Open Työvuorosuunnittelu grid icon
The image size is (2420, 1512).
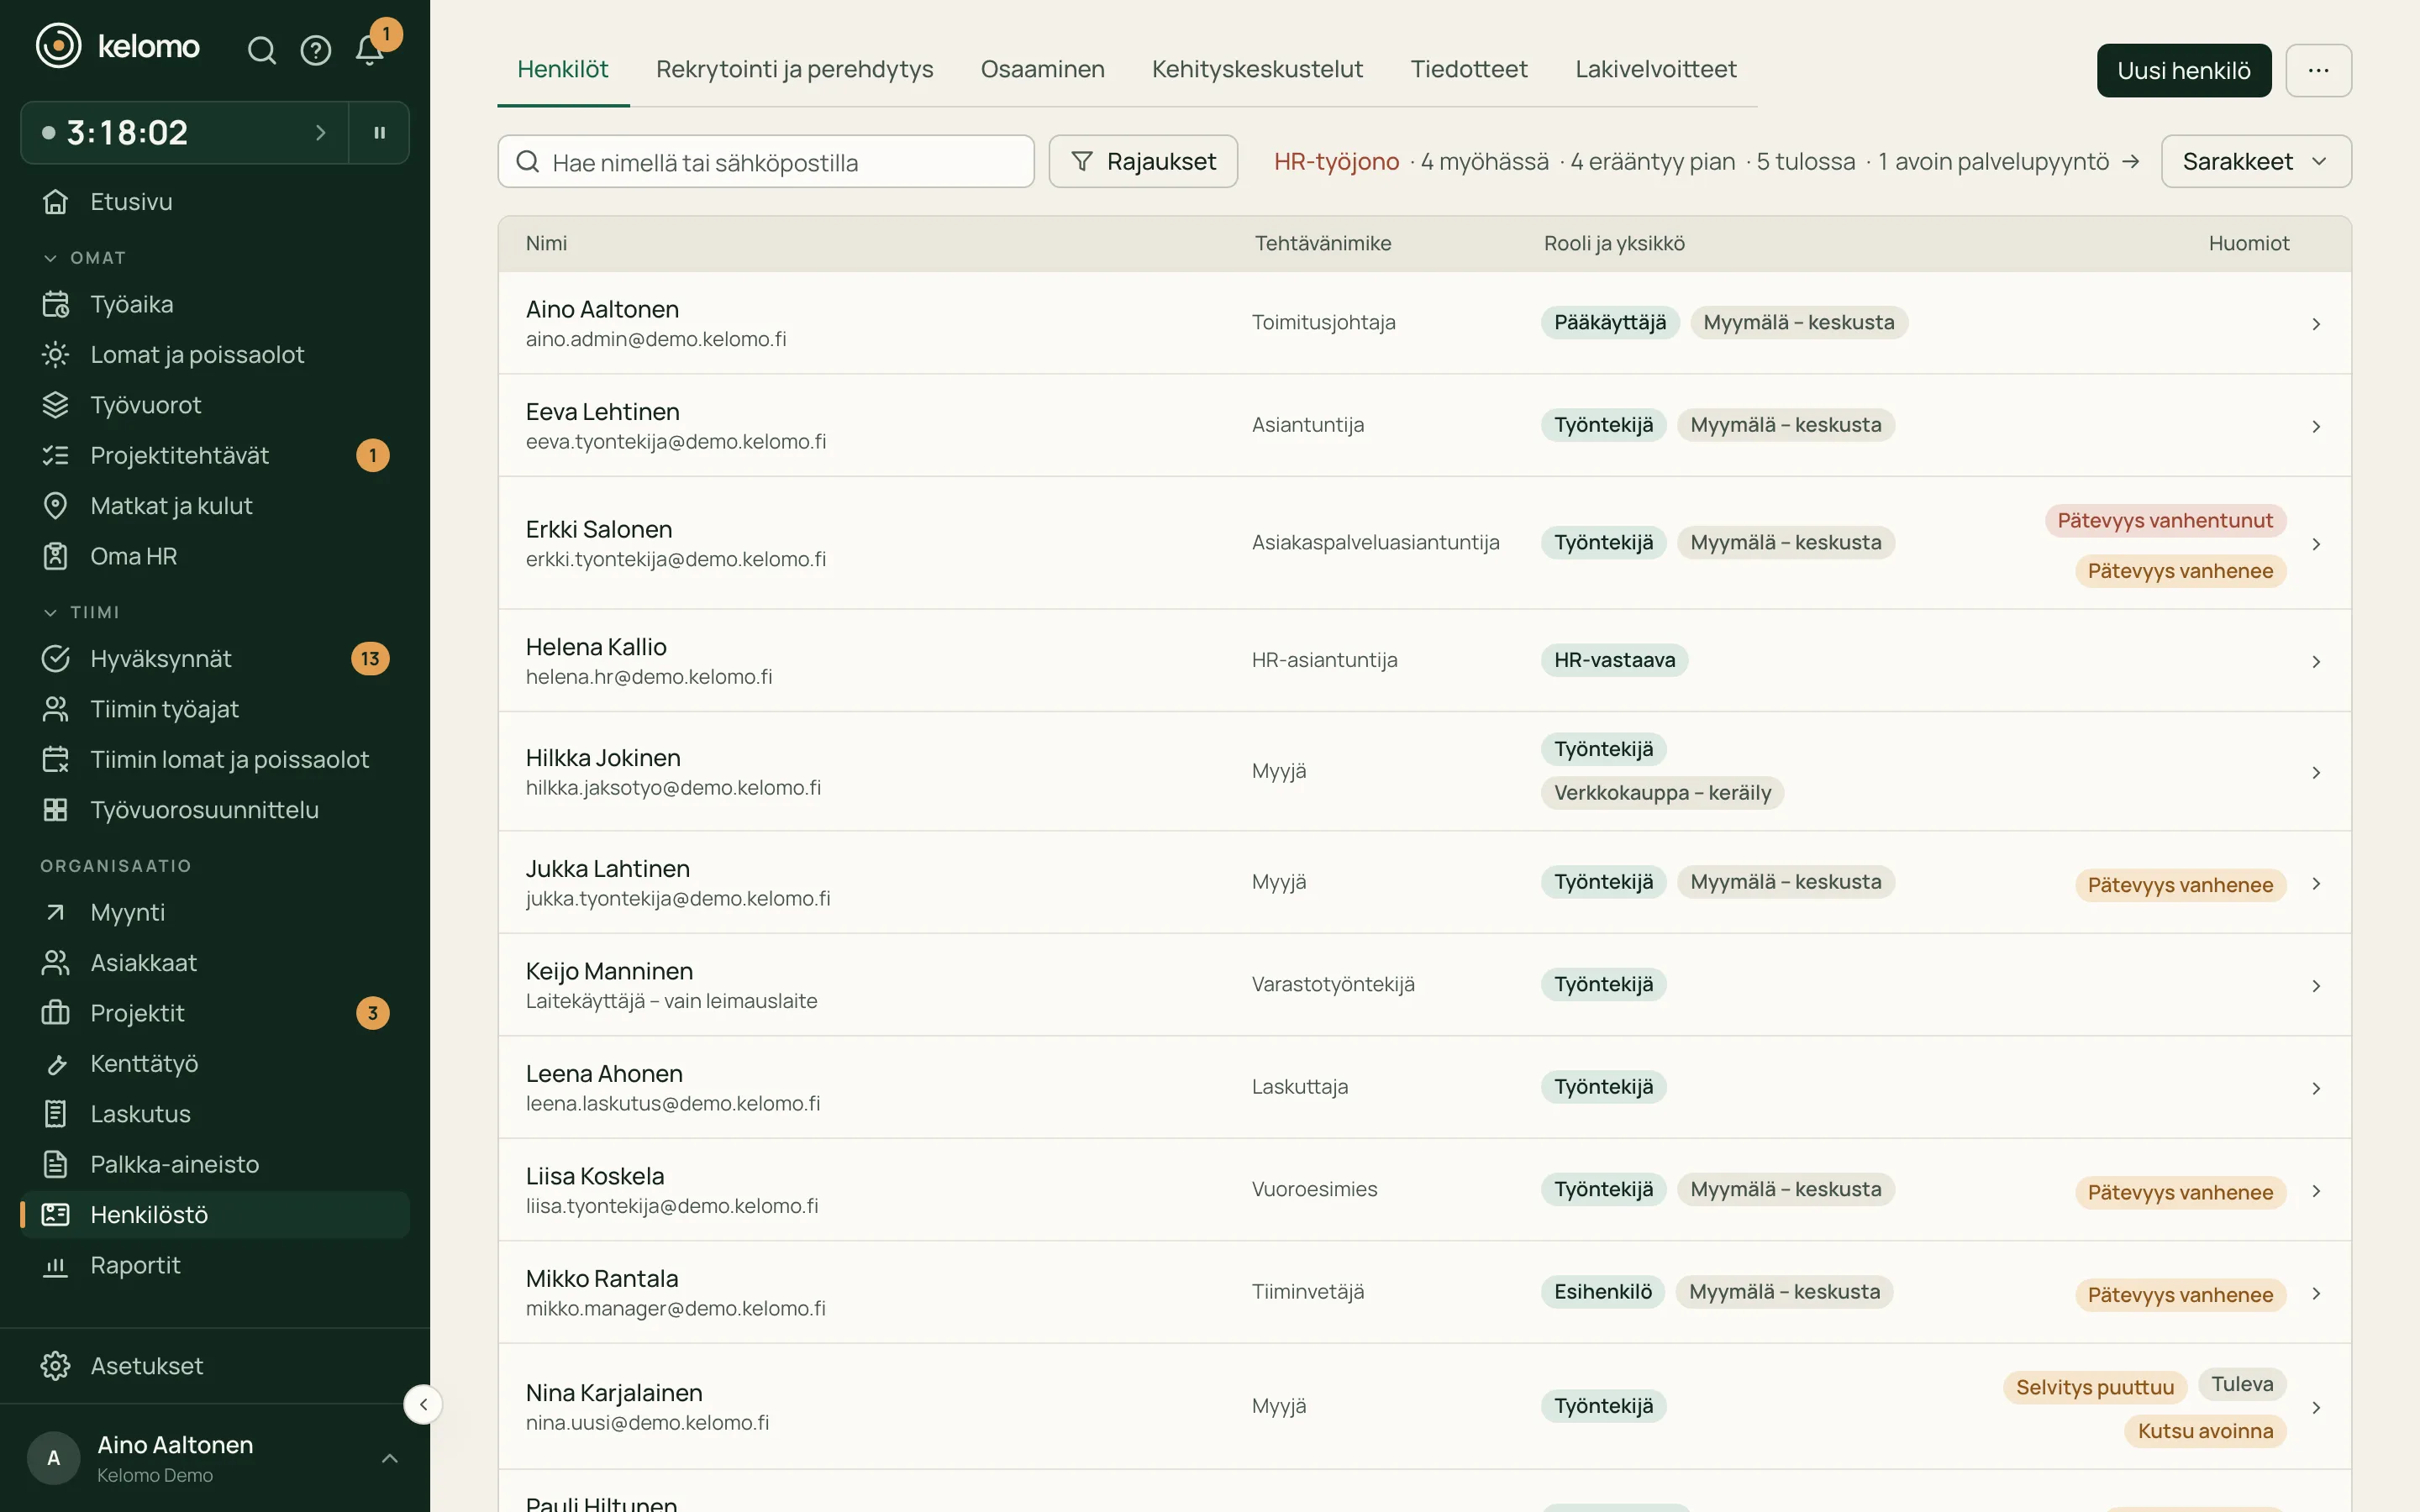point(55,810)
